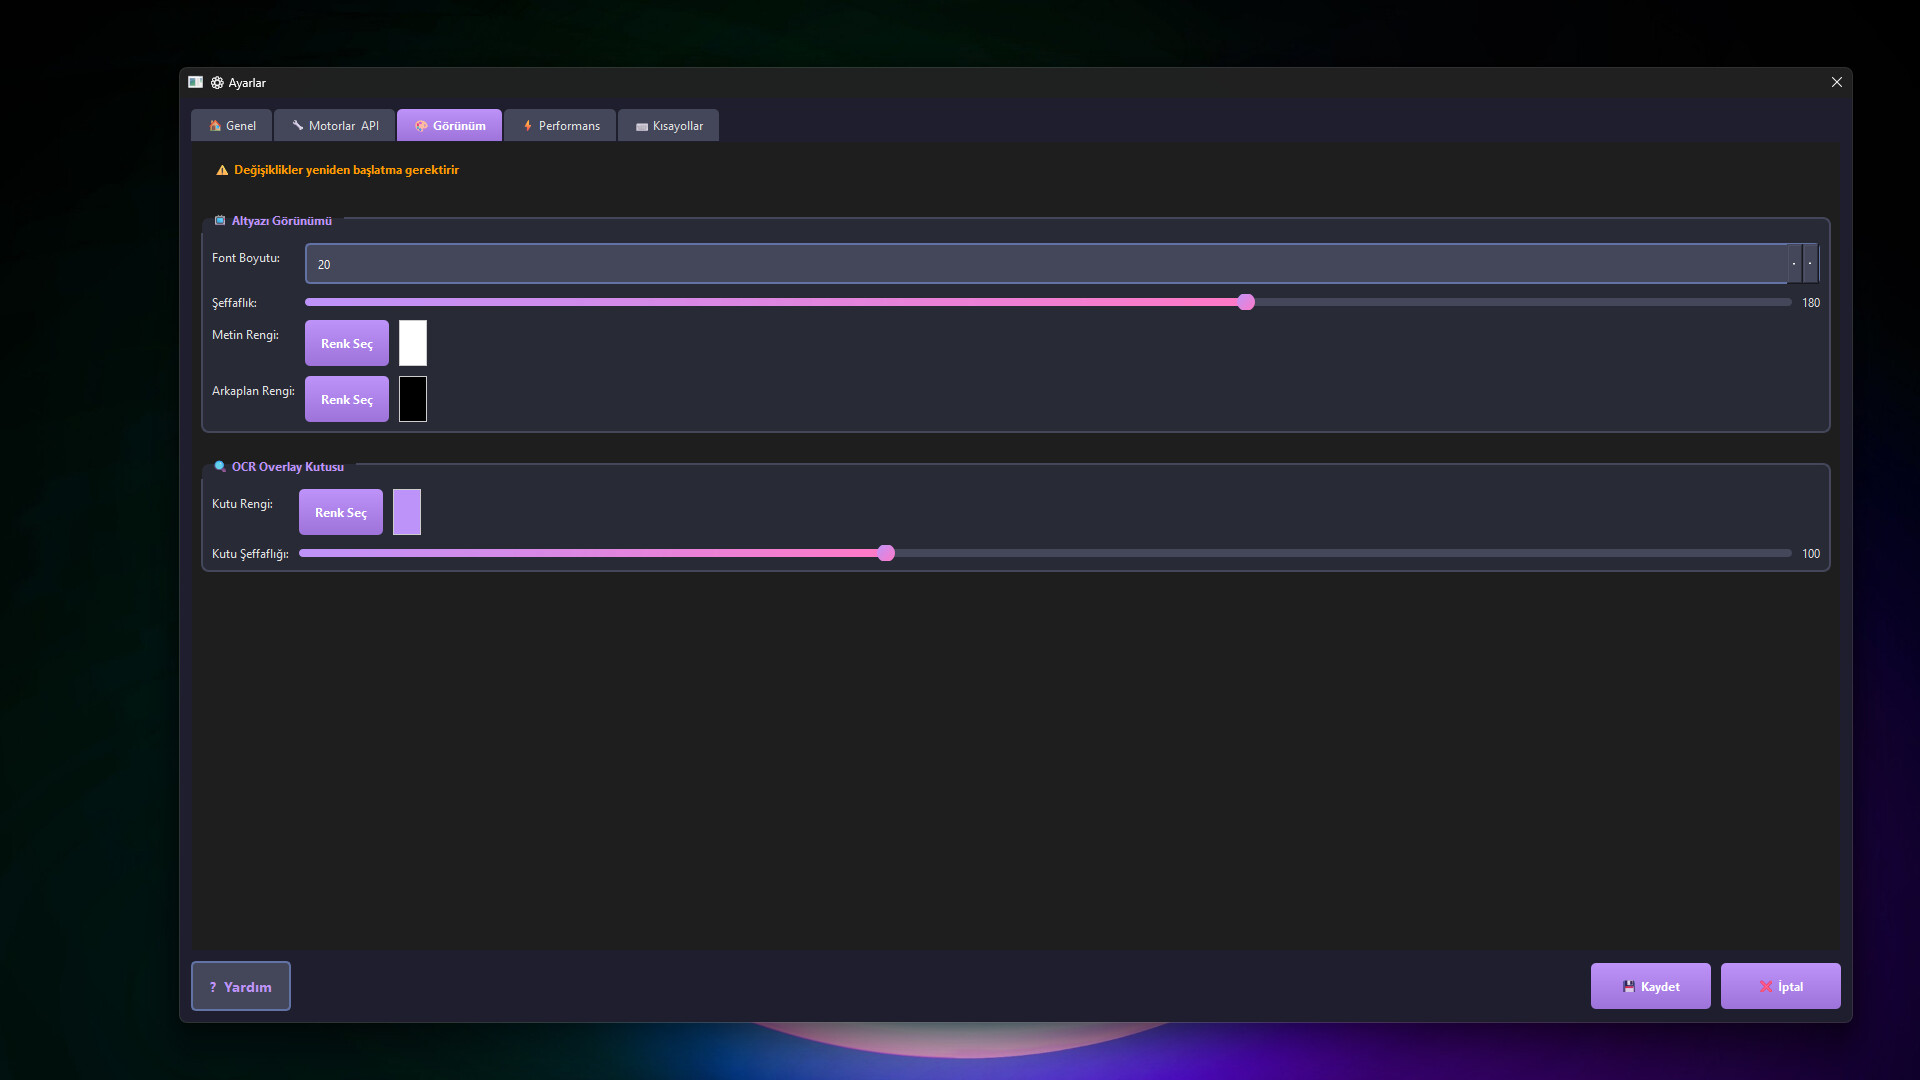Image resolution: width=1920 pixels, height=1080 pixels.
Task: Click Renk Seç for Arkaplan Rengi
Action: pos(347,399)
